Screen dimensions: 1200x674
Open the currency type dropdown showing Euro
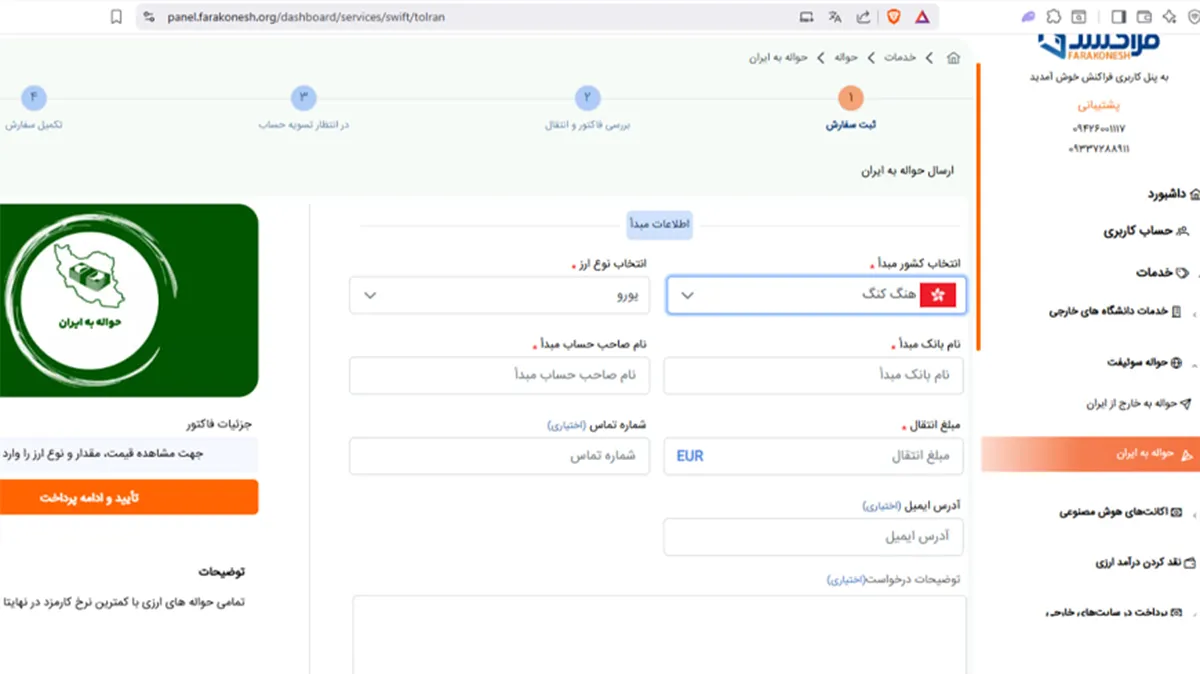pyautogui.click(x=499, y=295)
